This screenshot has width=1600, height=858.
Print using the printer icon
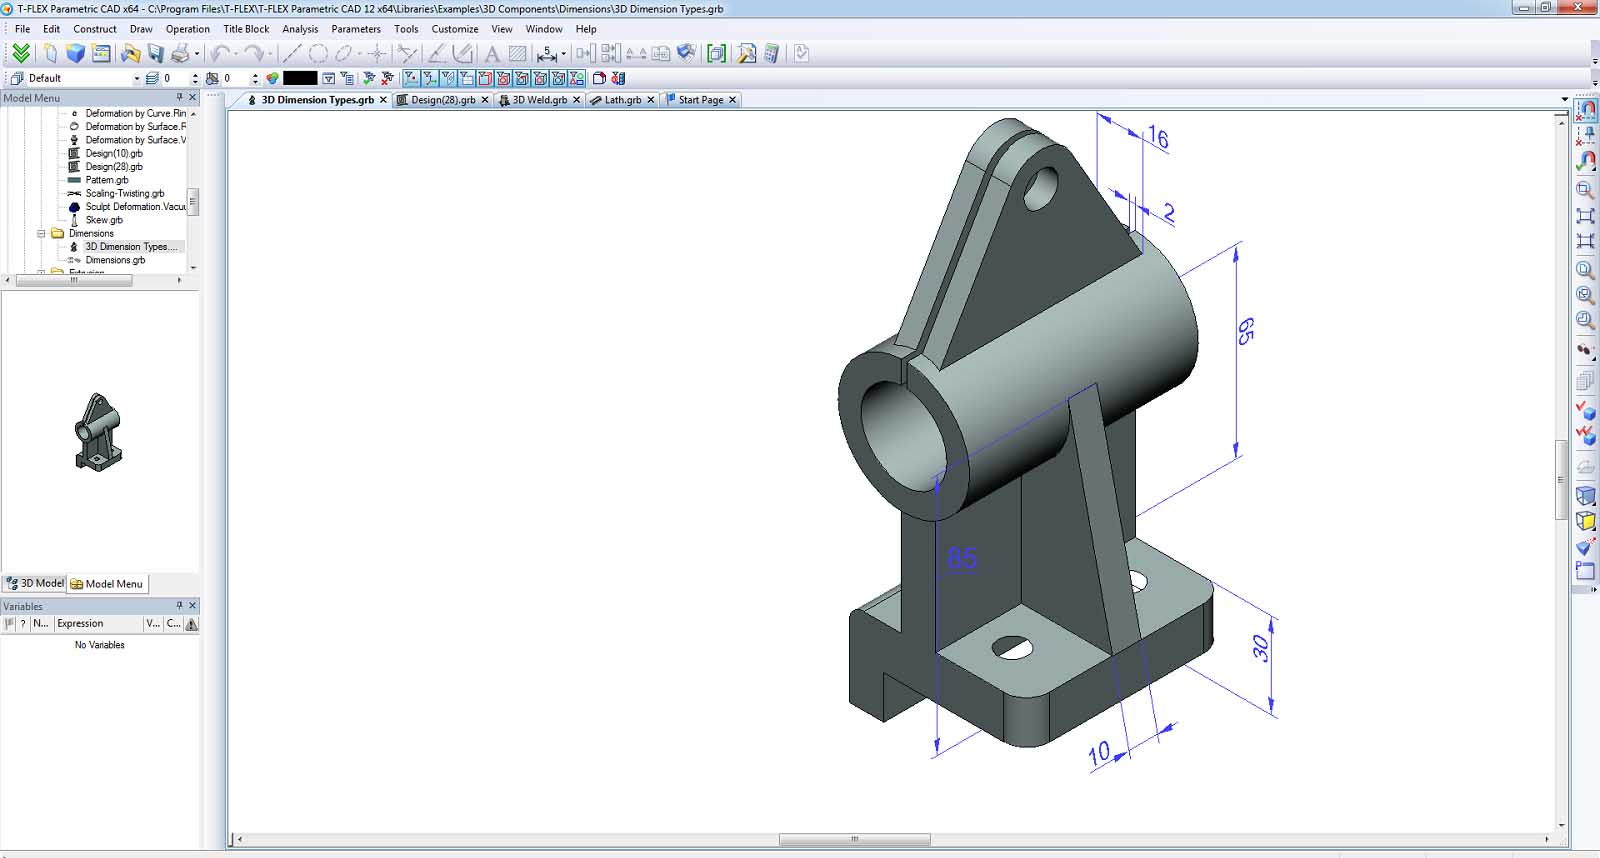180,53
